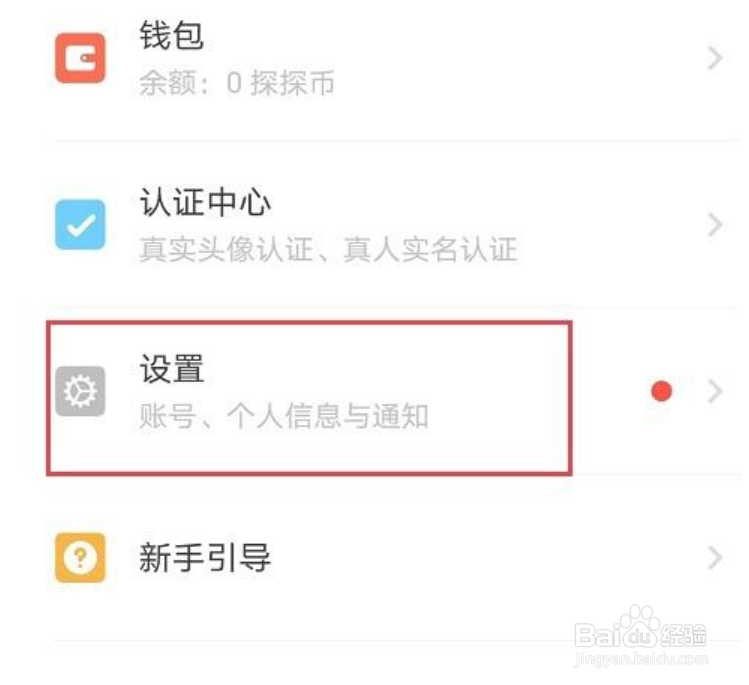Tap 真实头像认证、真人实名认证 subtitle

tap(329, 249)
